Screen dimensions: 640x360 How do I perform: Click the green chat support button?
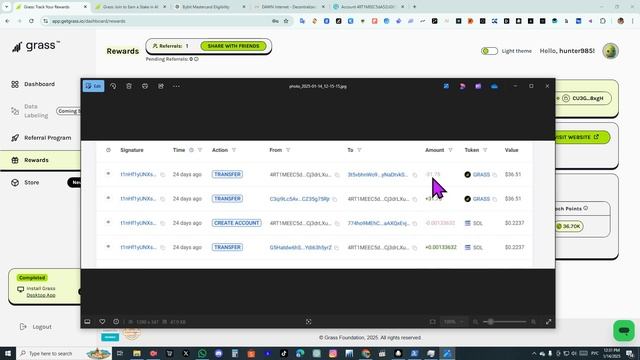pyautogui.click(x=624, y=331)
